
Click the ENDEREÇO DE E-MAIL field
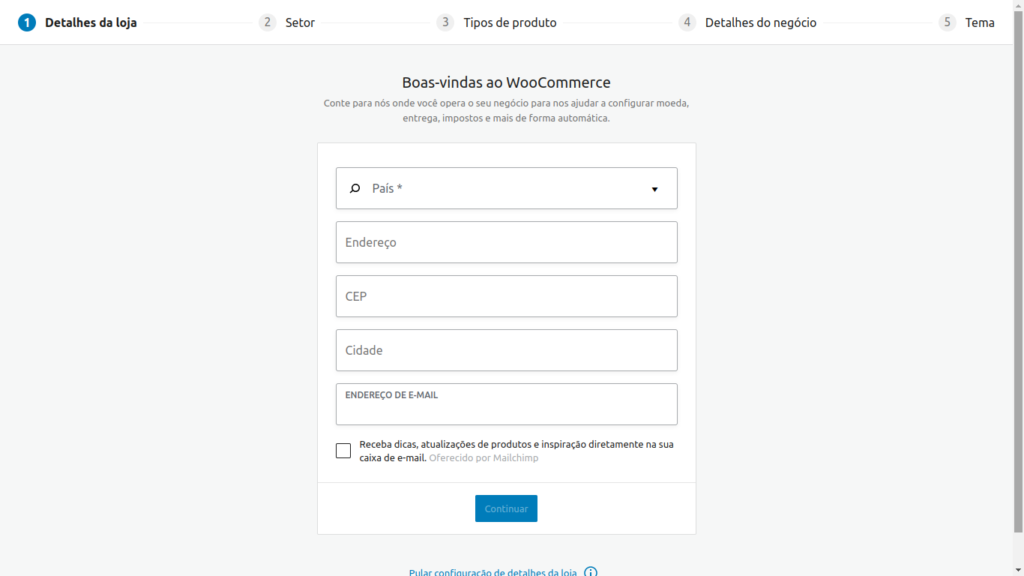(x=506, y=404)
